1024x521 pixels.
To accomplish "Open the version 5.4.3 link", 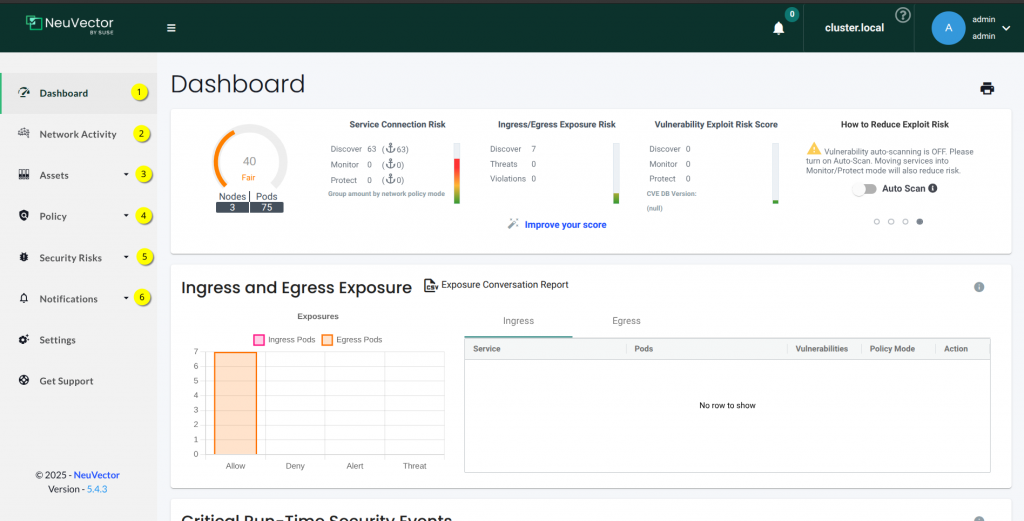I will click(x=96, y=489).
